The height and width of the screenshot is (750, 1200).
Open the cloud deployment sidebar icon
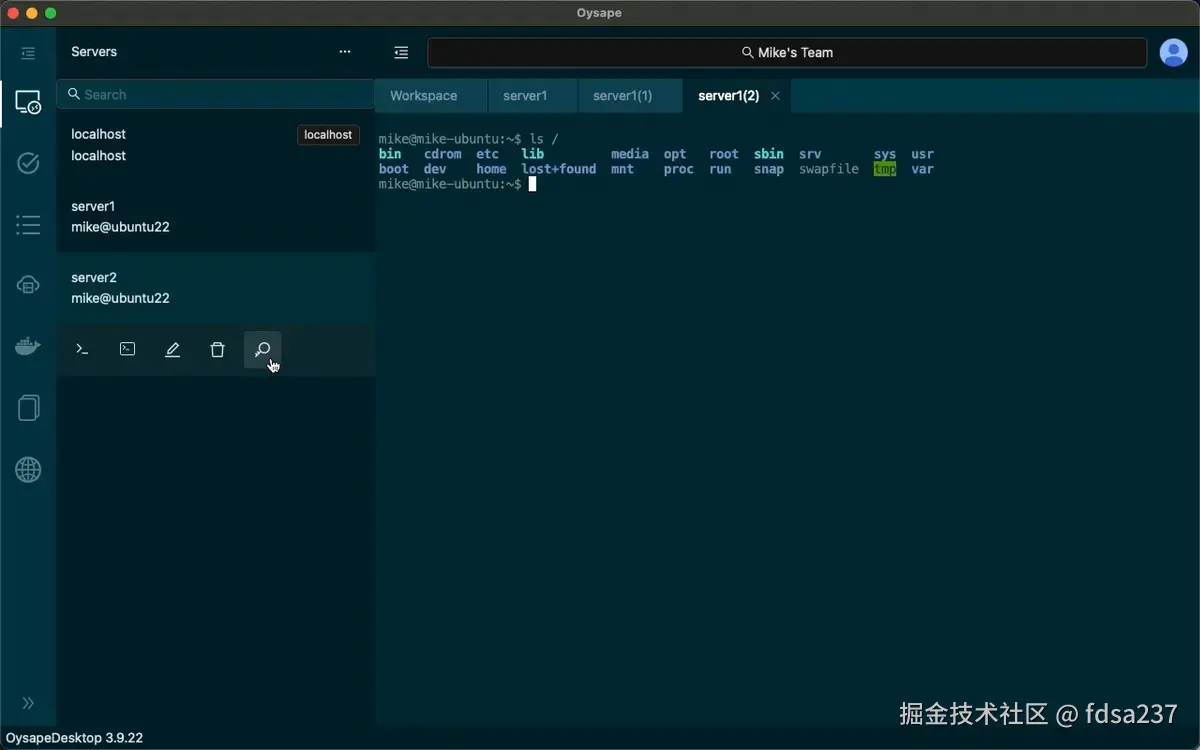click(28, 284)
